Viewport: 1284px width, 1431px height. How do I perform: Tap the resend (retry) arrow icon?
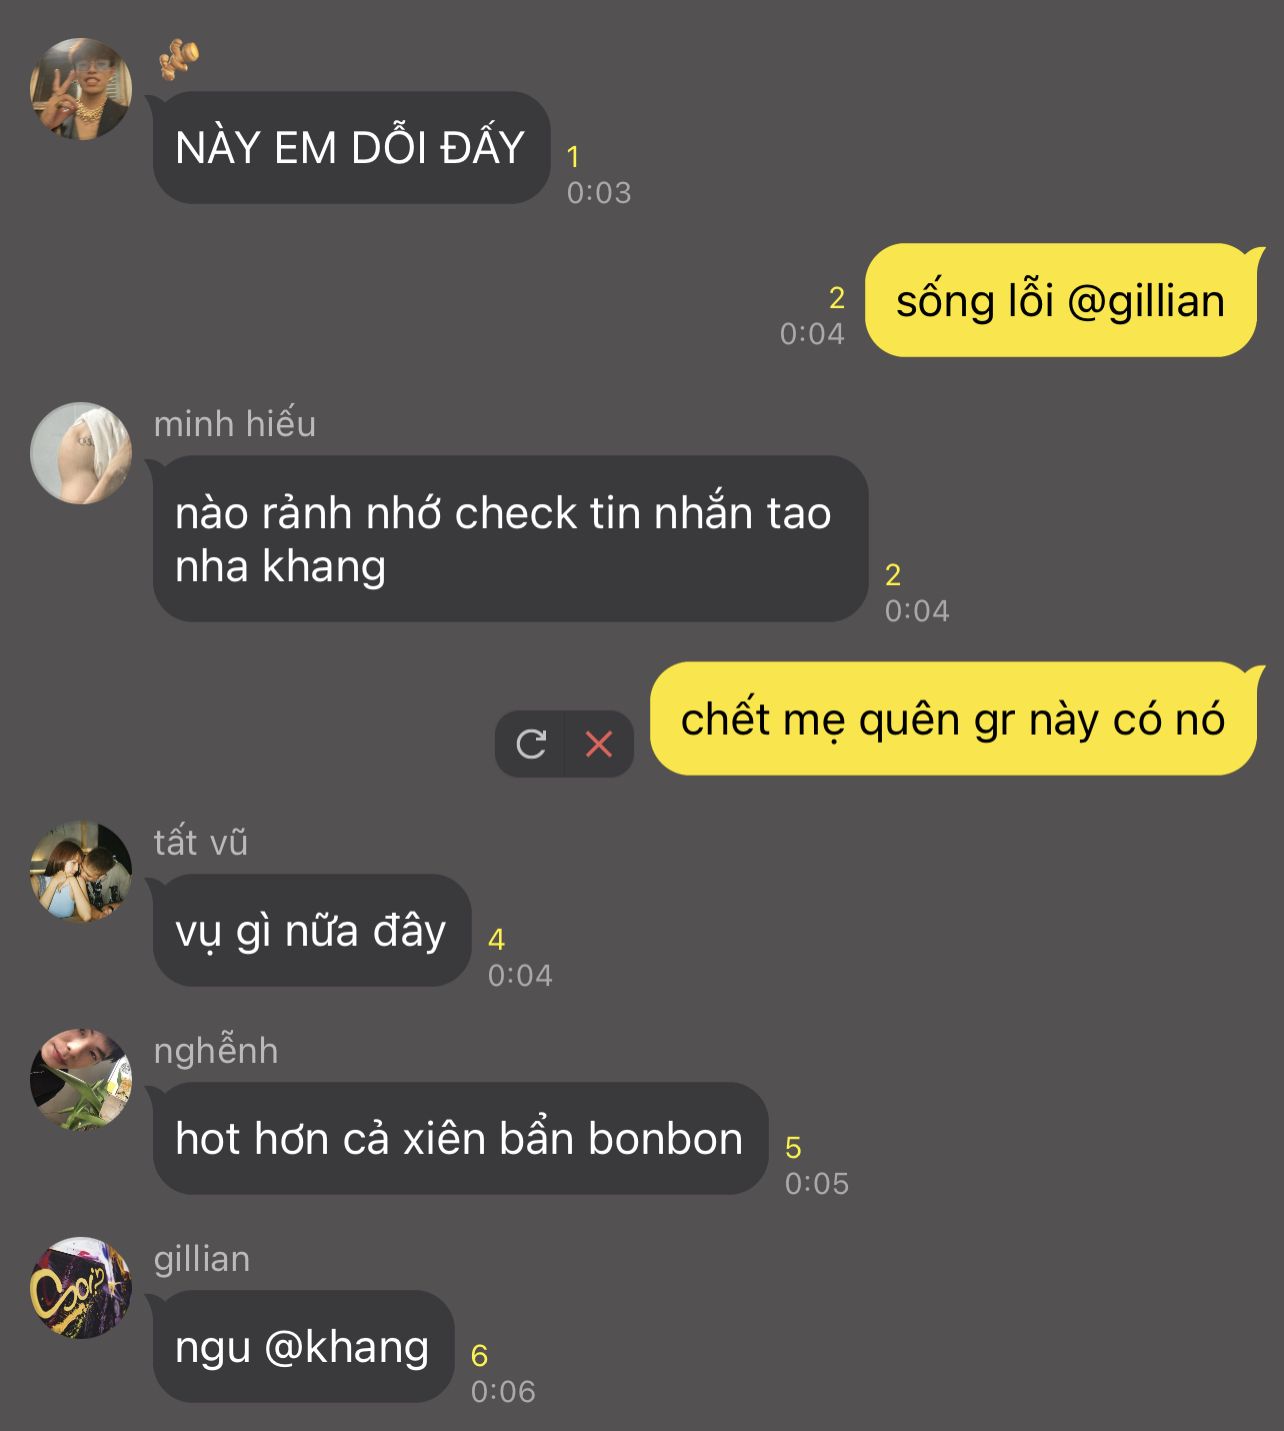click(531, 744)
